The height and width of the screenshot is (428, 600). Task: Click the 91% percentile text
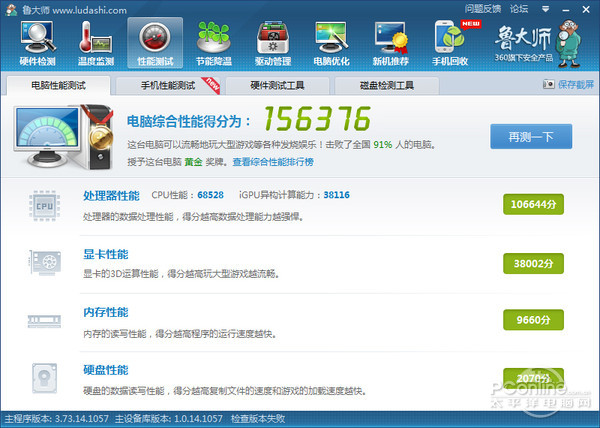pyautogui.click(x=383, y=145)
